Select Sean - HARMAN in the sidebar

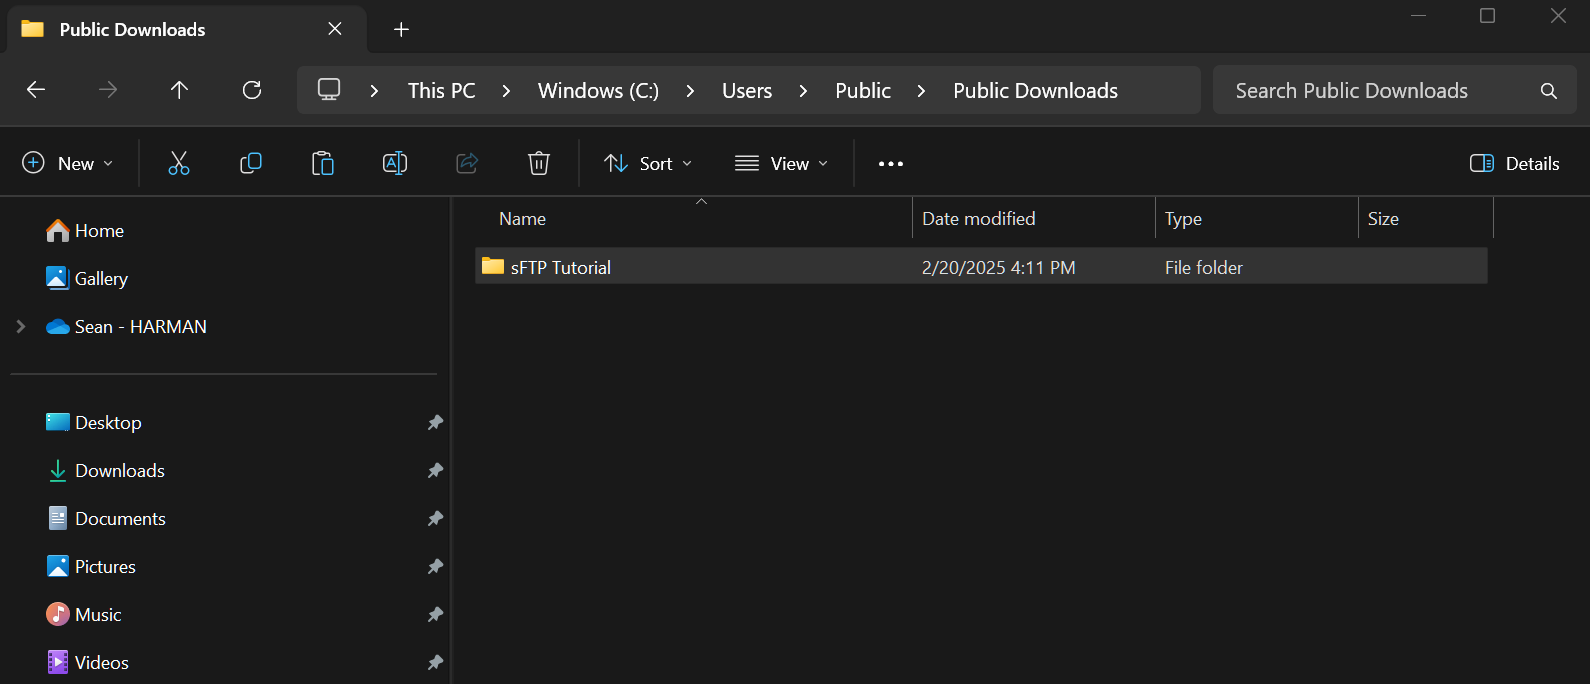(127, 327)
